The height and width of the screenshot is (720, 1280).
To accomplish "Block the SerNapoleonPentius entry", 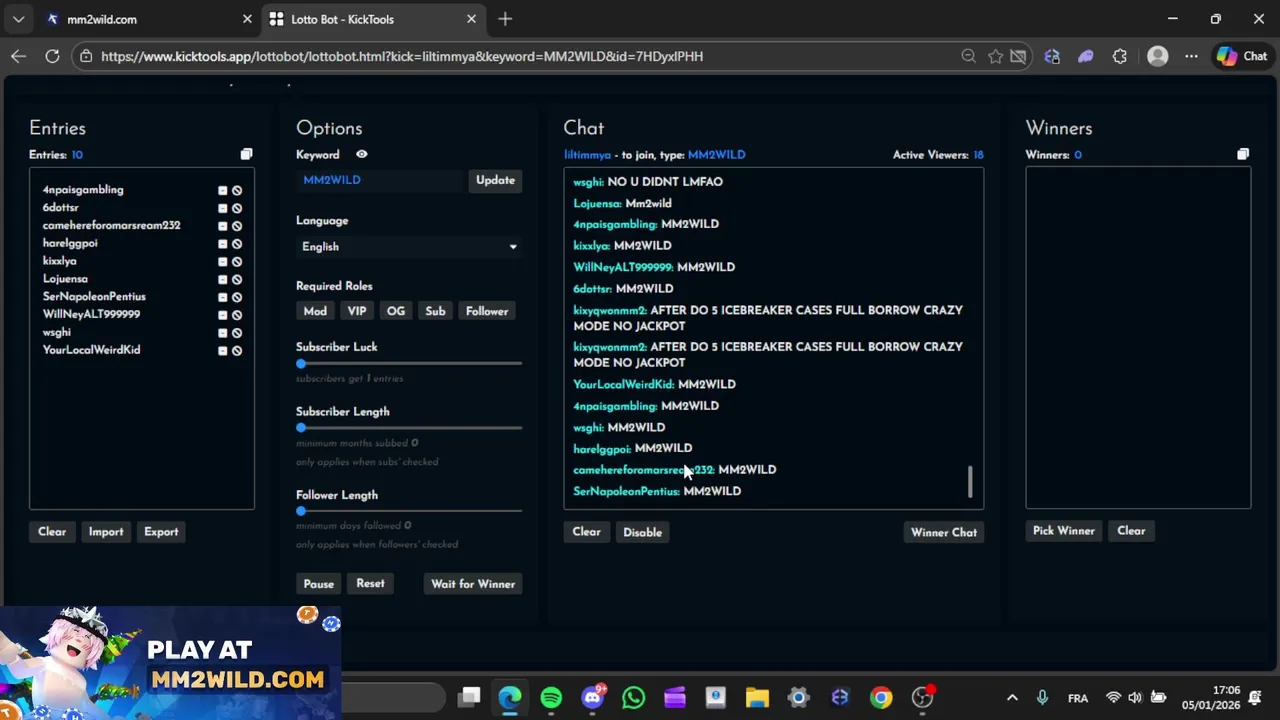I will 237,297.
